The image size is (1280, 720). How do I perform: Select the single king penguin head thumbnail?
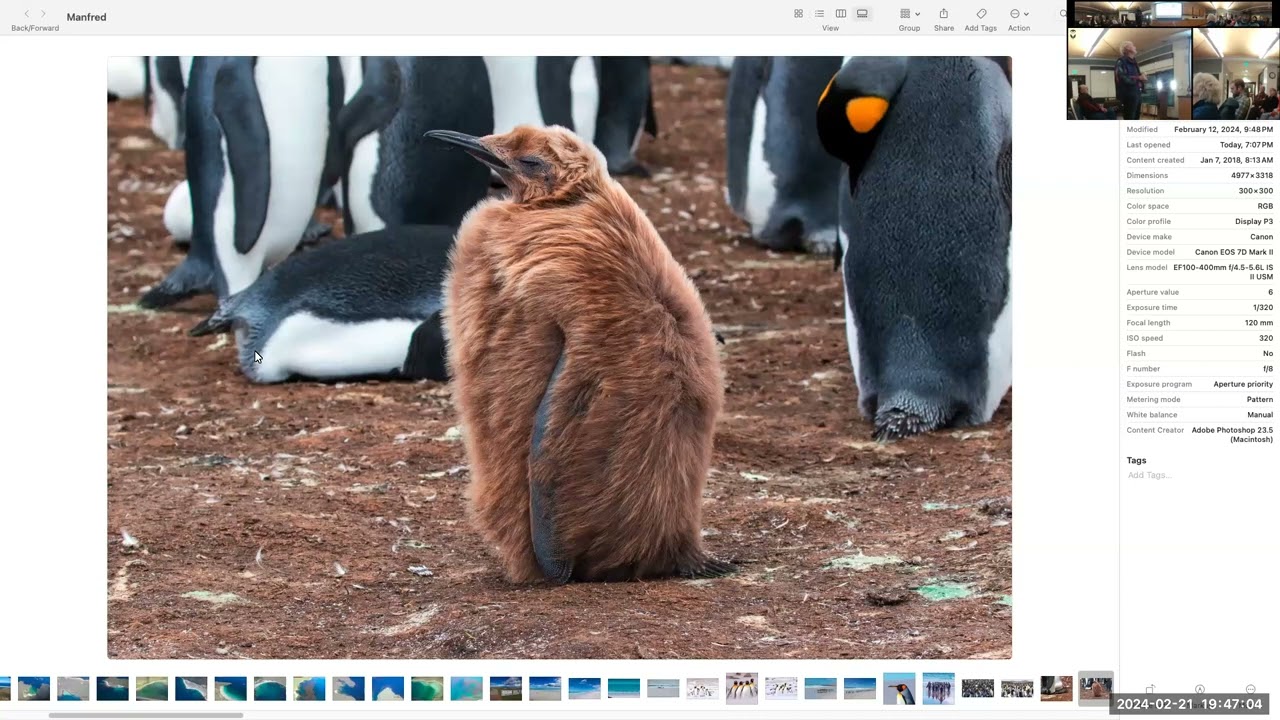point(899,688)
